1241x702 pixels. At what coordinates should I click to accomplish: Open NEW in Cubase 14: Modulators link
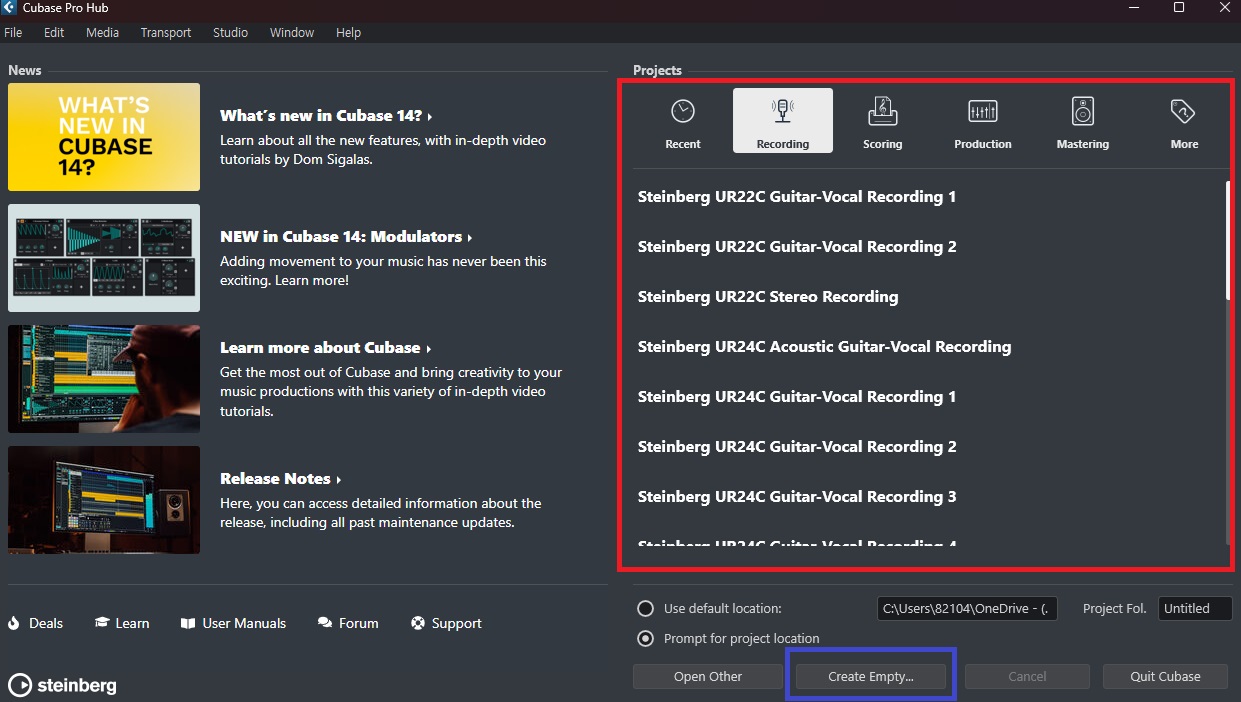tap(346, 236)
